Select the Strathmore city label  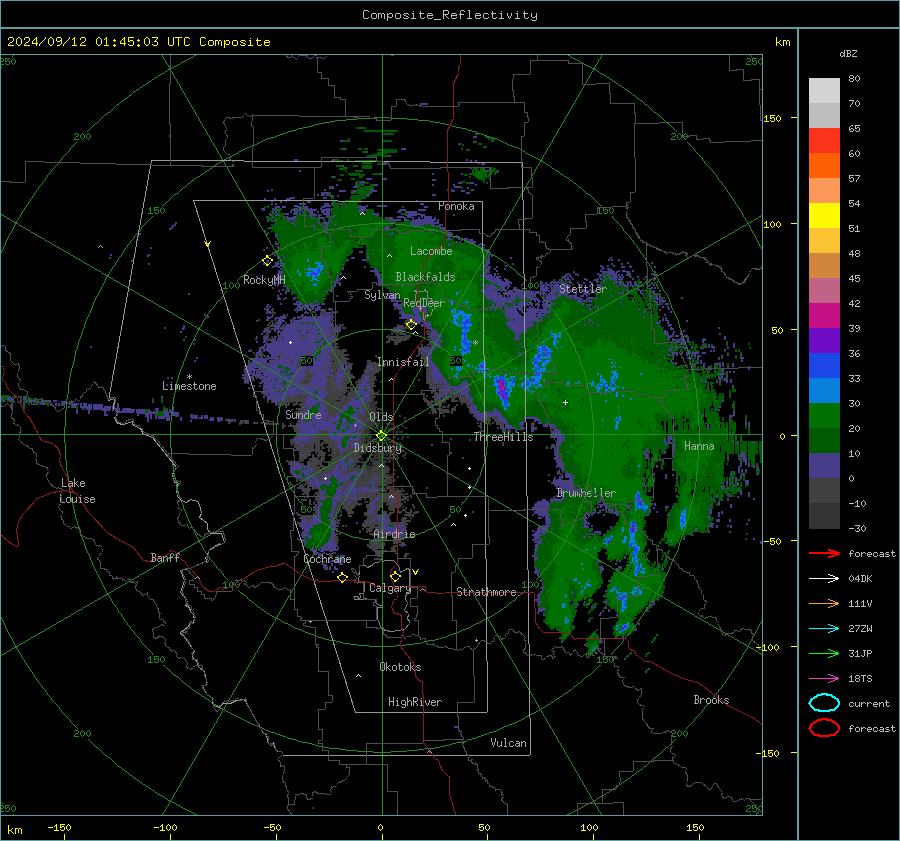486,592
